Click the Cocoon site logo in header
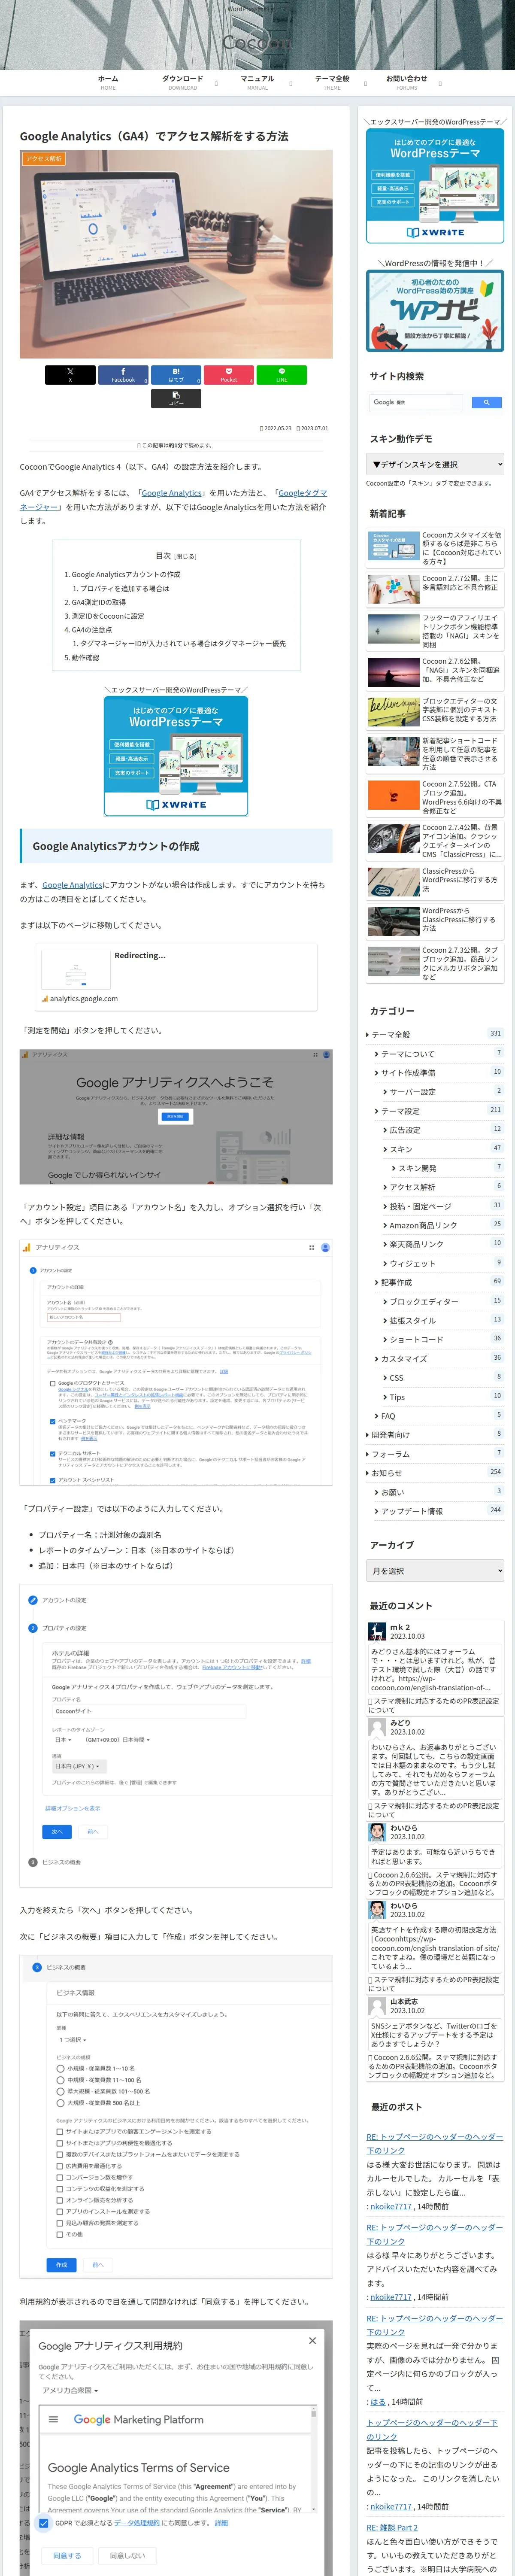This screenshot has width=515, height=2576. point(257,42)
